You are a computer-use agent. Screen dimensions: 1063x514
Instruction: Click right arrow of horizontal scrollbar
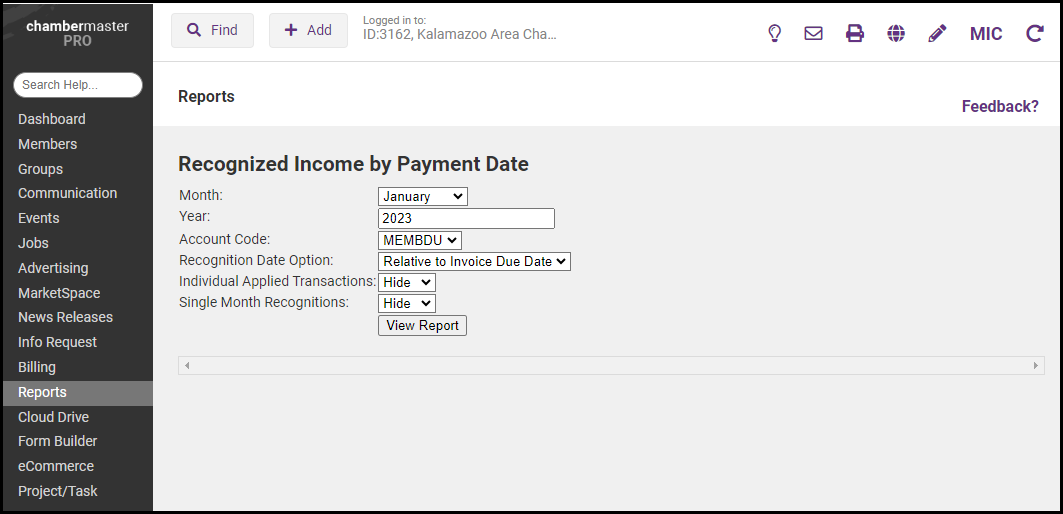1036,366
